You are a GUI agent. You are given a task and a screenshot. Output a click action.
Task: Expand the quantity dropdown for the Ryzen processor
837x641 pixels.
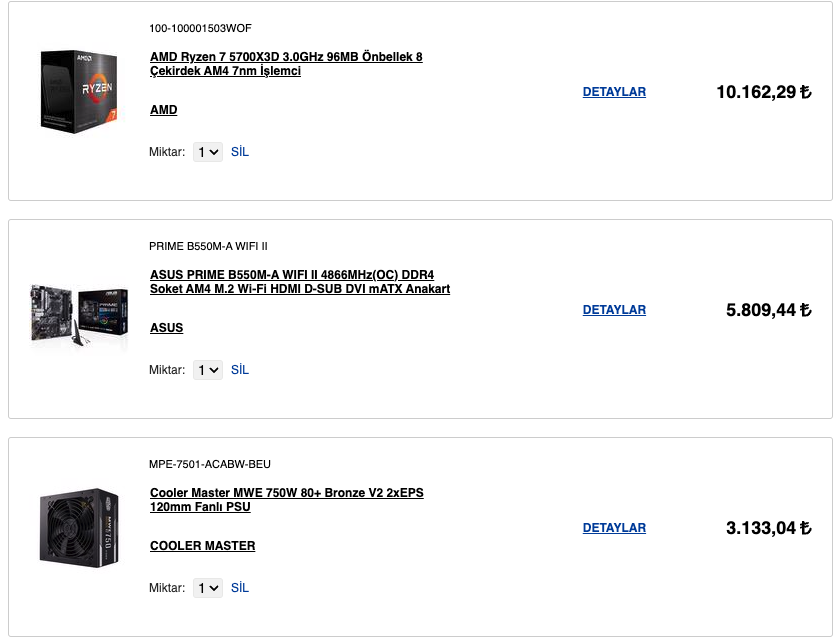click(208, 152)
